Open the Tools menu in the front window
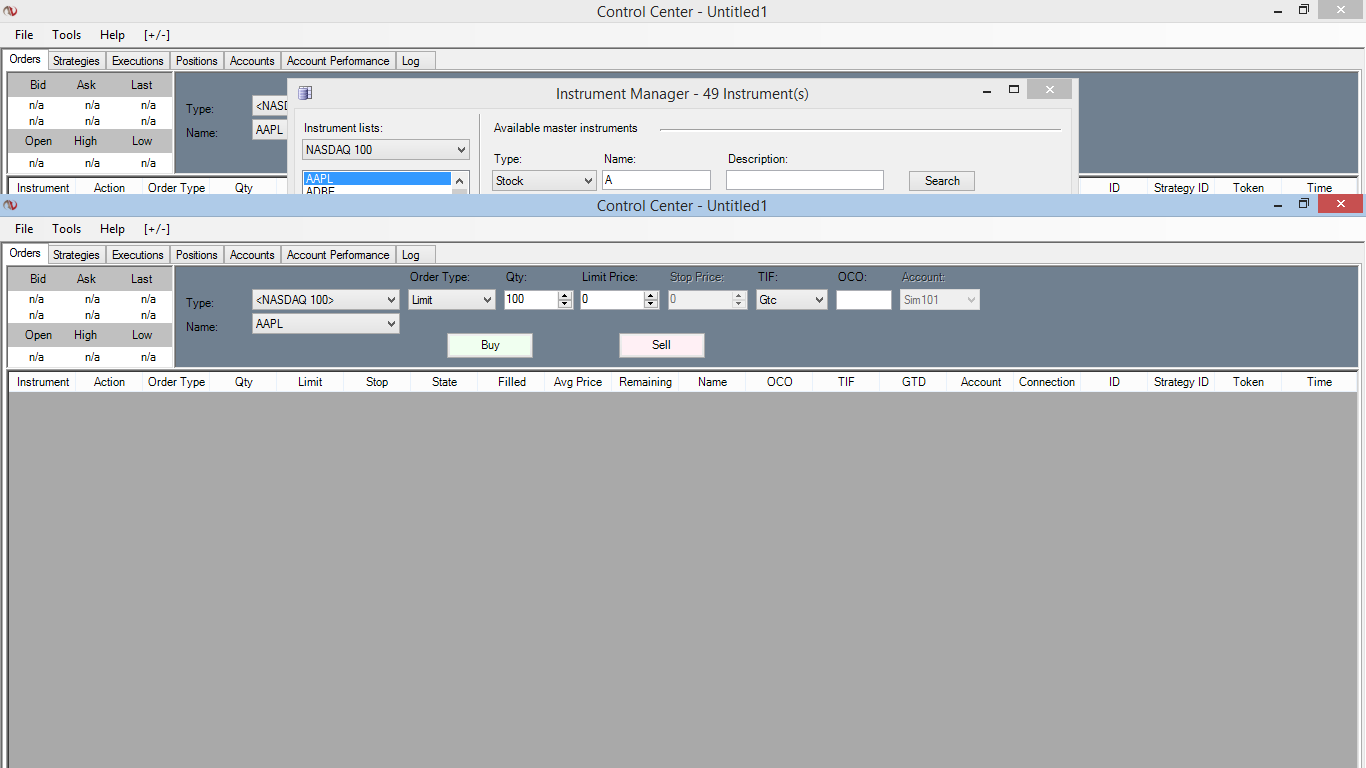This screenshot has height=768, width=1366. pos(67,229)
